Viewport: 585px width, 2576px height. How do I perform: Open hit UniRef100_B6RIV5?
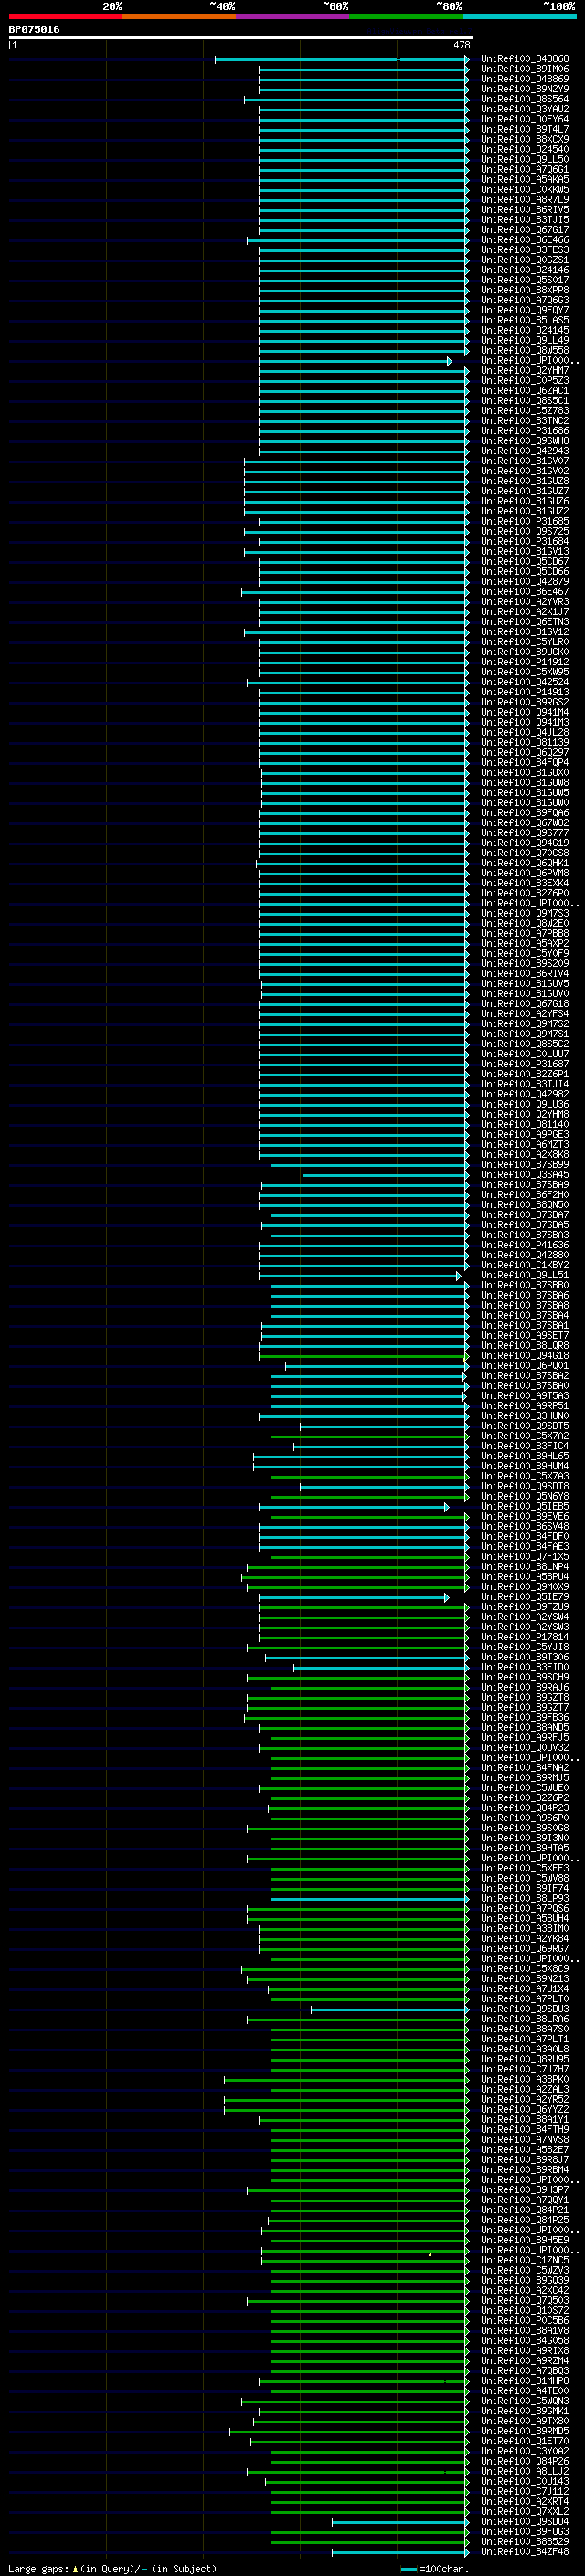click(x=524, y=209)
